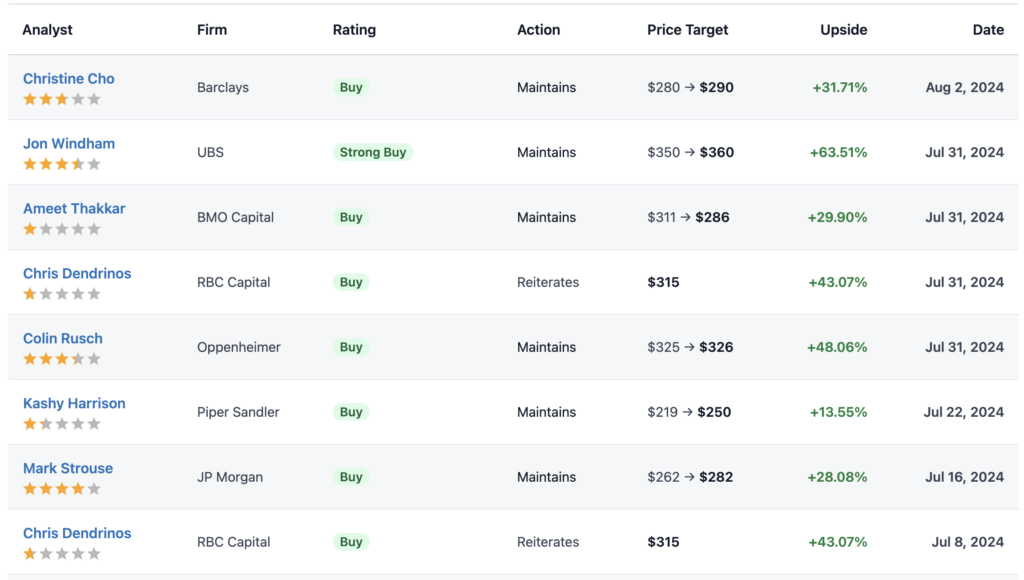Click Mark Strouse's four-star rating
The height and width of the screenshot is (580, 1024).
pos(62,489)
